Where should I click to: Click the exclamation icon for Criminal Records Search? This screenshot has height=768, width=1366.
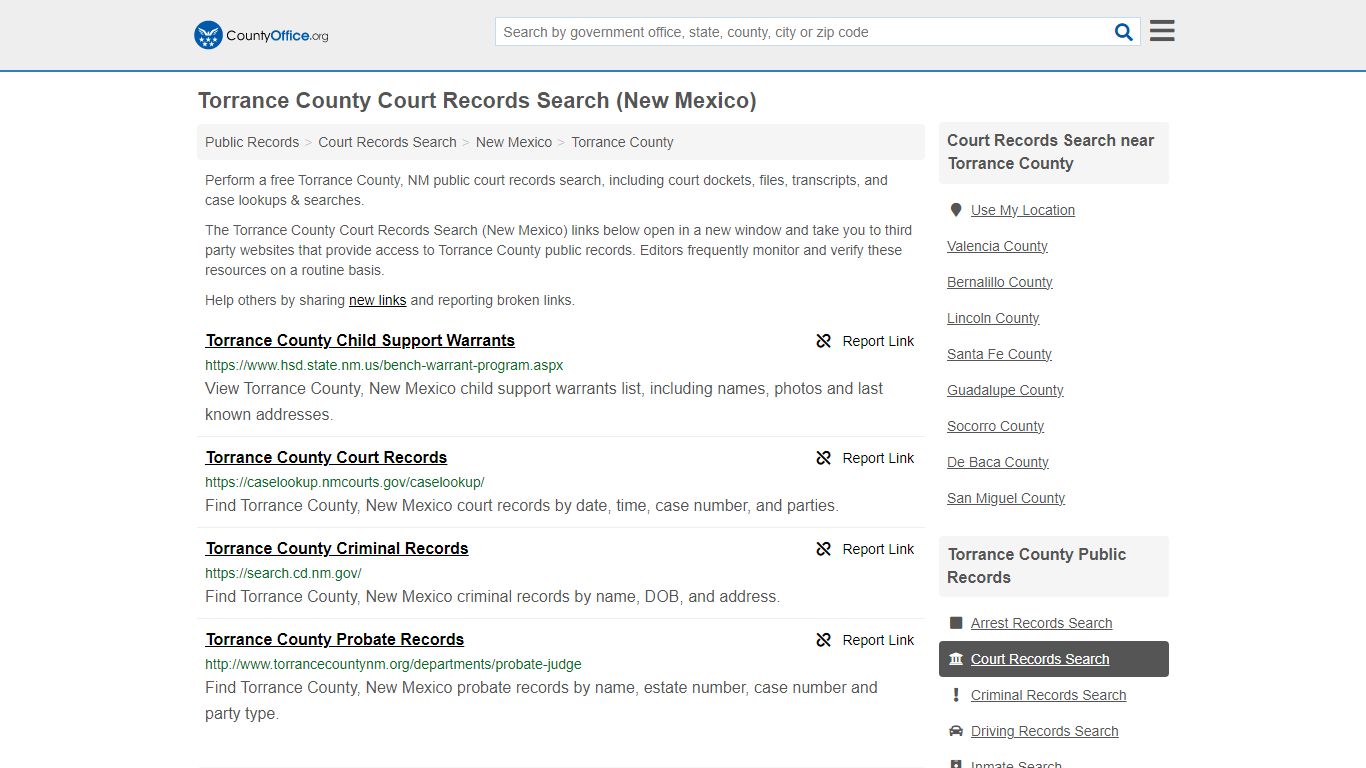[x=956, y=695]
